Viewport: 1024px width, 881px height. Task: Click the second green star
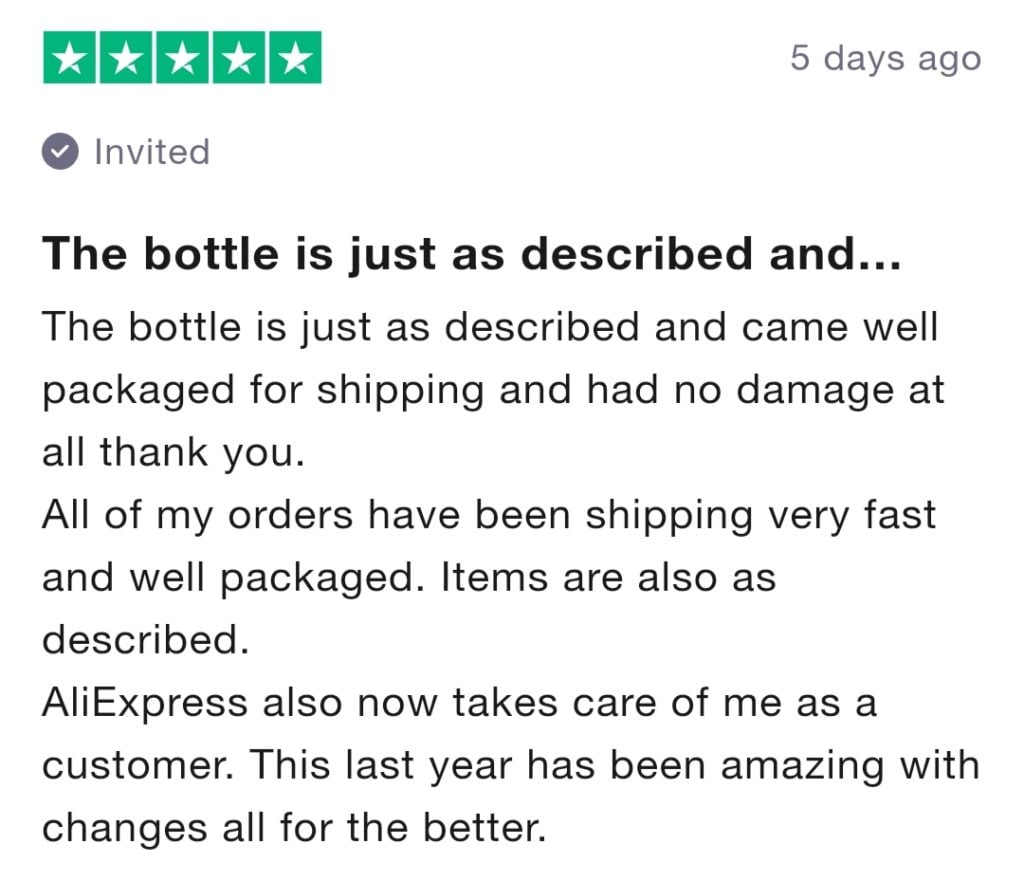[127, 57]
